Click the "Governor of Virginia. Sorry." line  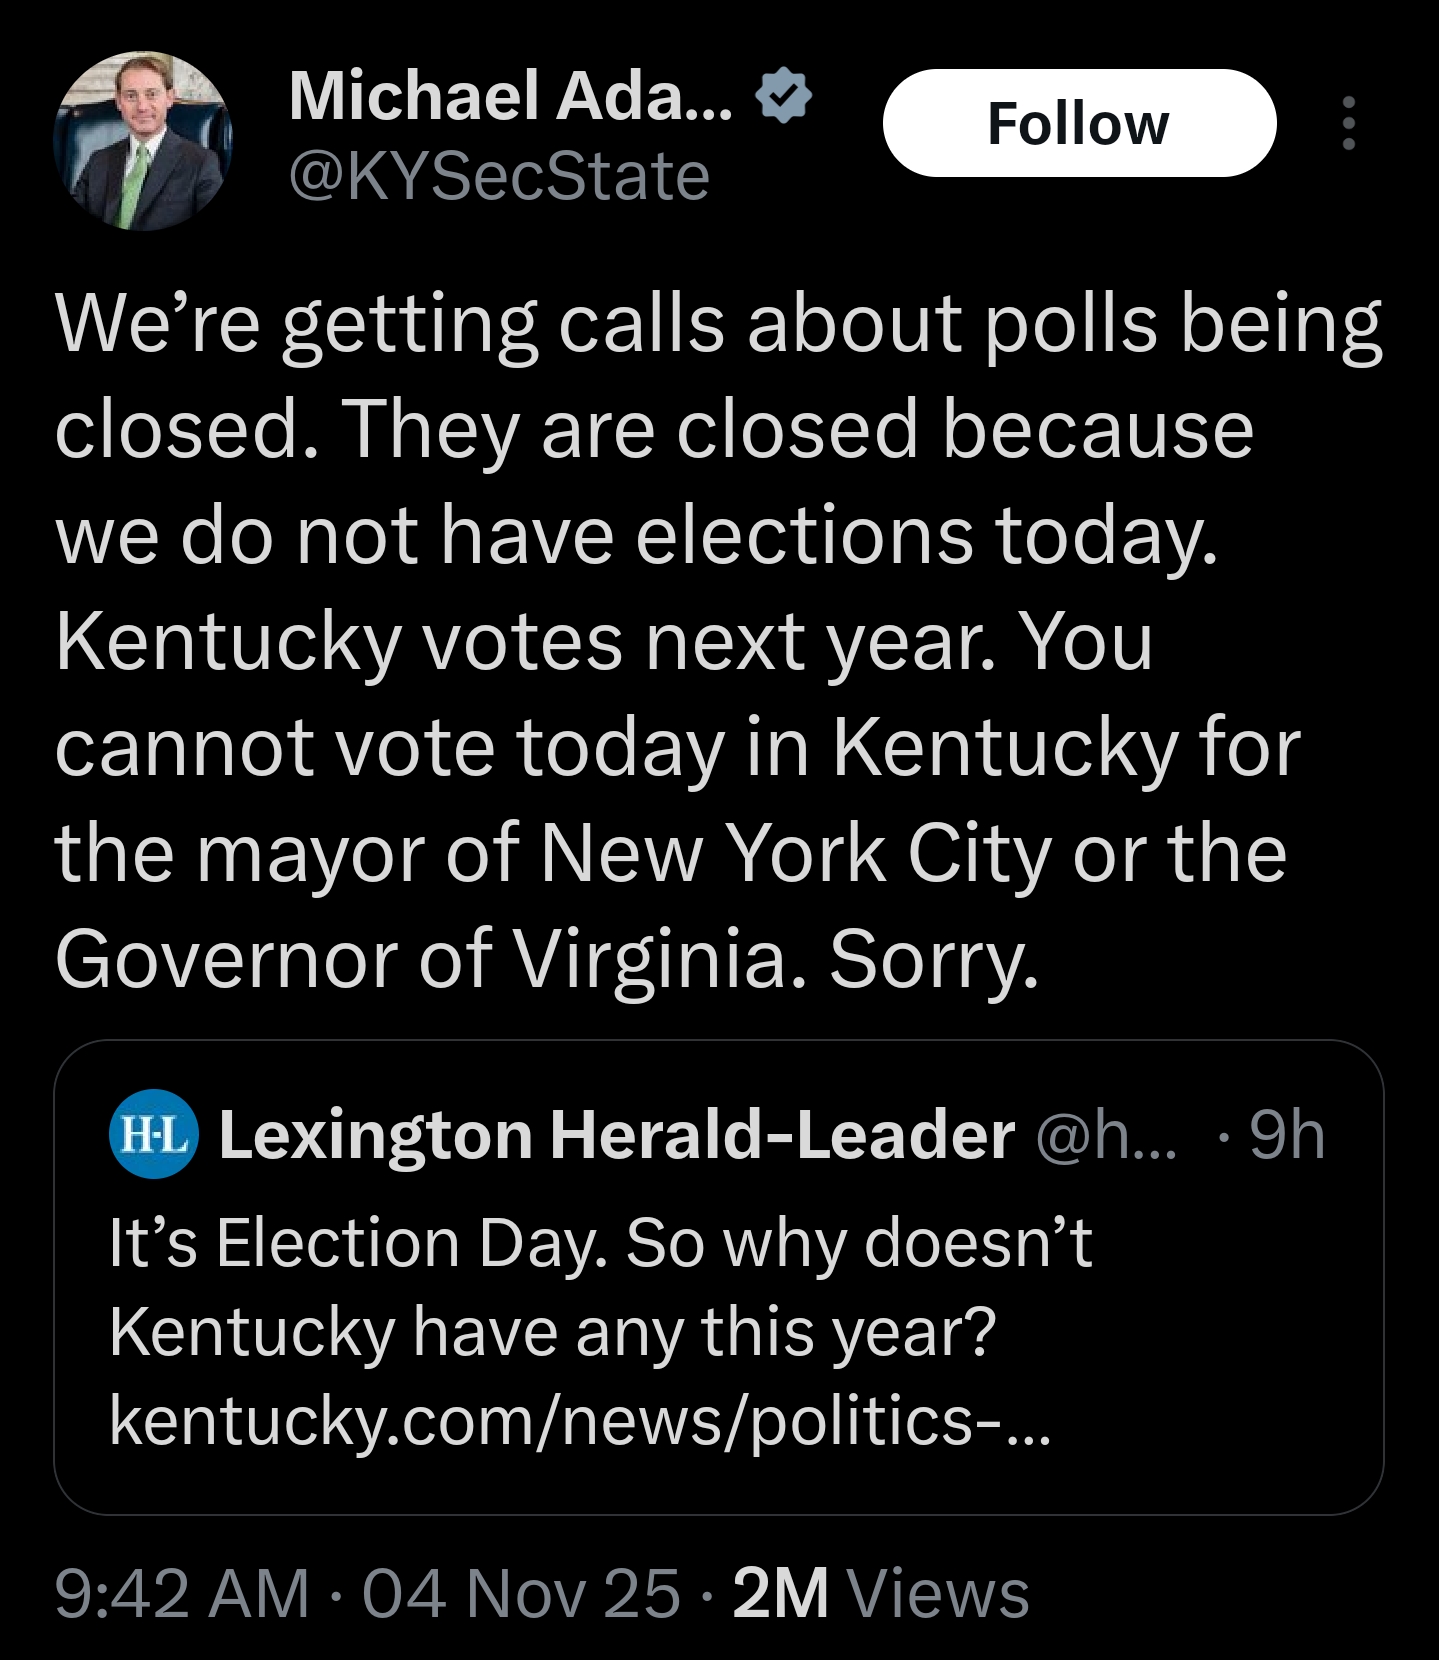click(x=546, y=958)
